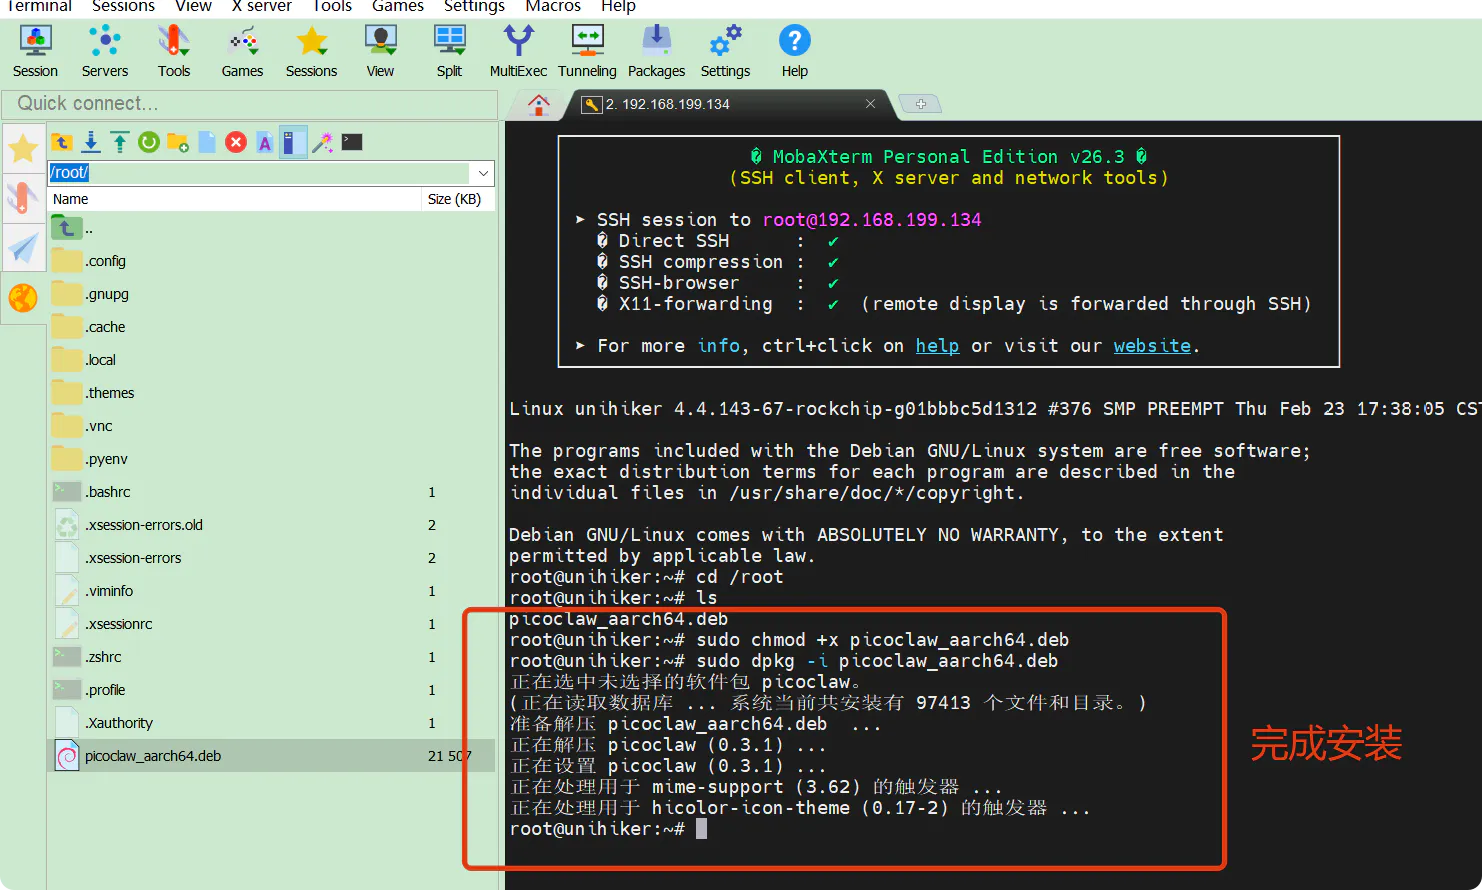Screen dimensions: 1482x890
Task: Select the .config folder
Action: click(272, 261)
